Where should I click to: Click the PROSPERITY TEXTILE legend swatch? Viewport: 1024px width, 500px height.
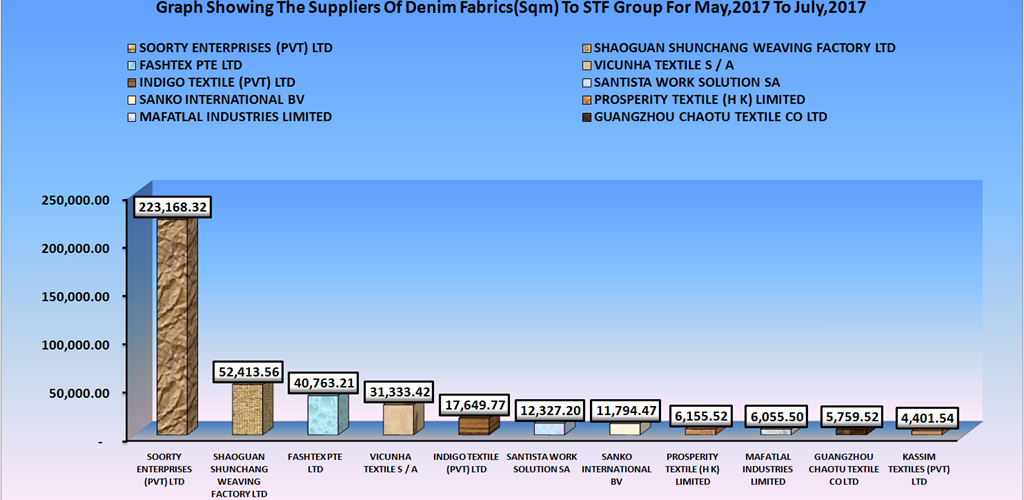pyautogui.click(x=587, y=100)
